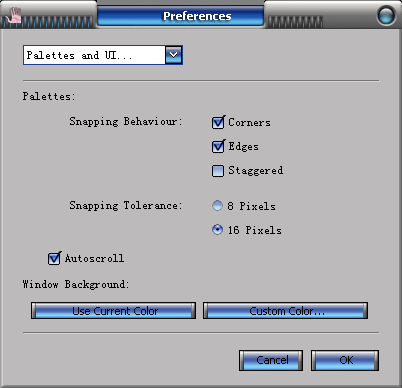402x388 pixels.
Task: Open the Palettes and UI dropdown arrow
Action: 174,55
